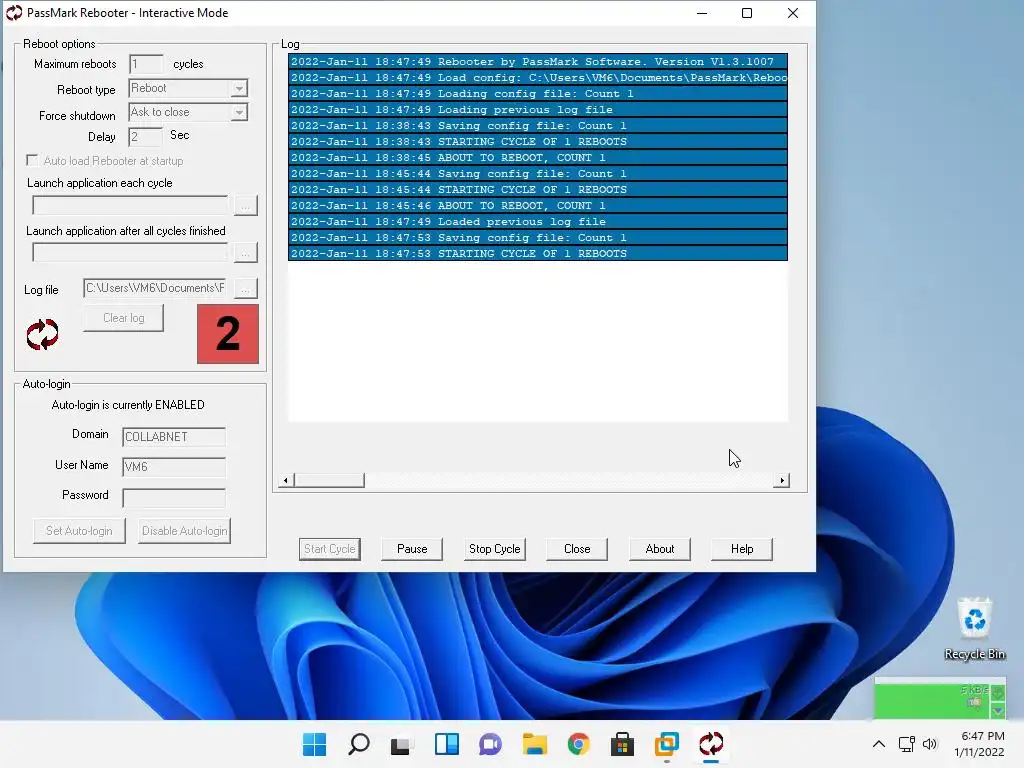Select log line 18:45:44 'Saving config file'

coord(537,174)
